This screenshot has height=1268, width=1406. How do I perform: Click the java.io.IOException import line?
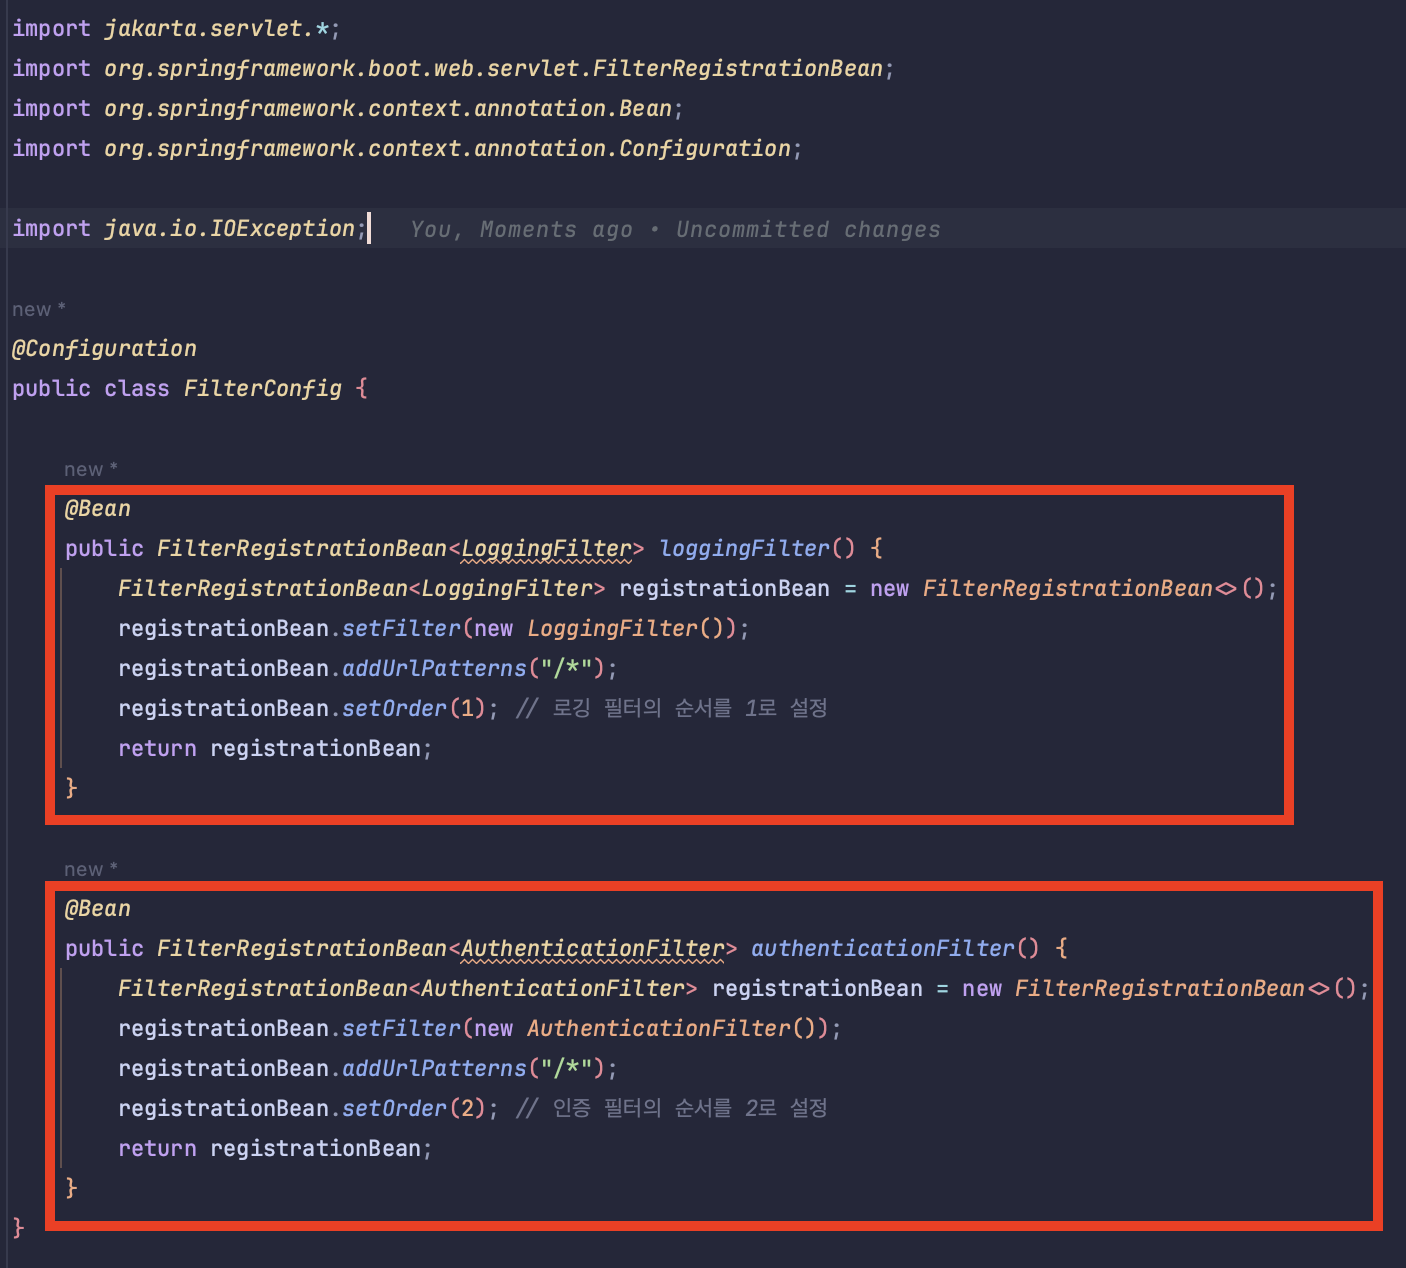point(189,229)
